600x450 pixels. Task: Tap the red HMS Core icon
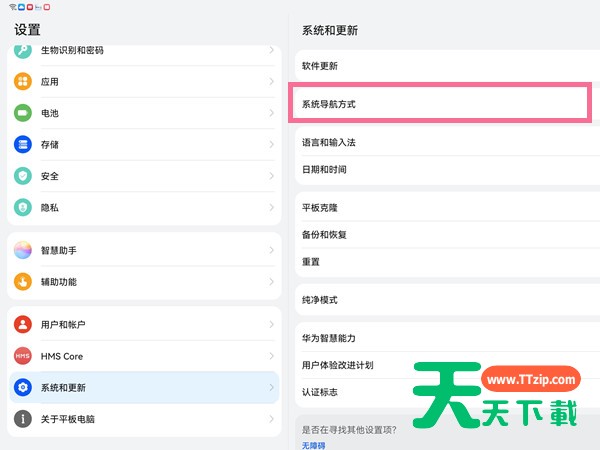pyautogui.click(x=23, y=356)
